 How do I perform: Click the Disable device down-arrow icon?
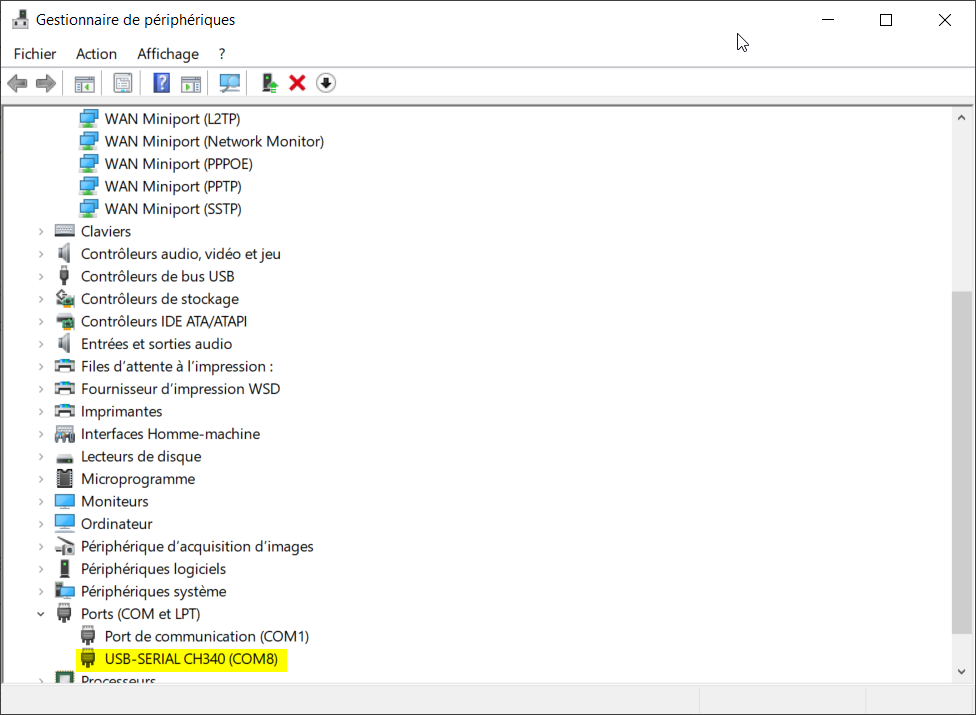point(326,83)
